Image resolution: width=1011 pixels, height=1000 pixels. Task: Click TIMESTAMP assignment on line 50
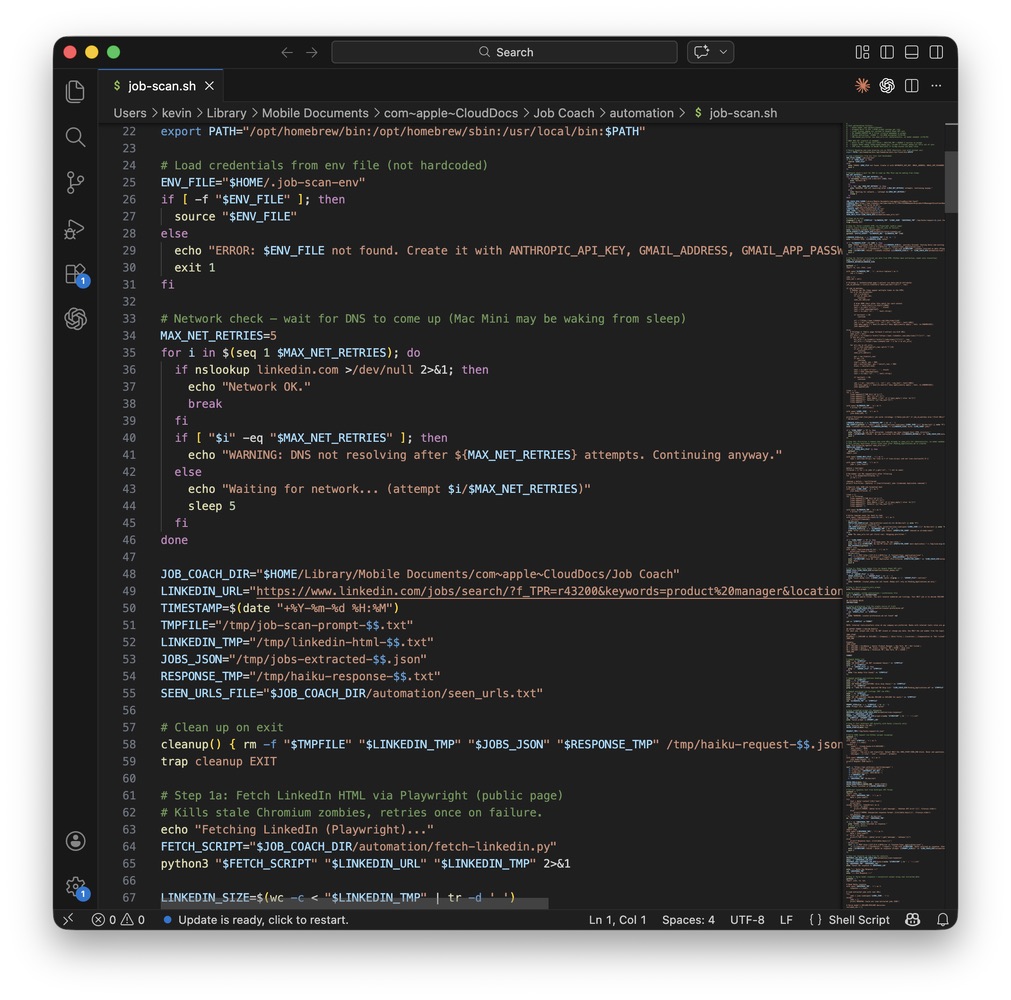coord(280,608)
